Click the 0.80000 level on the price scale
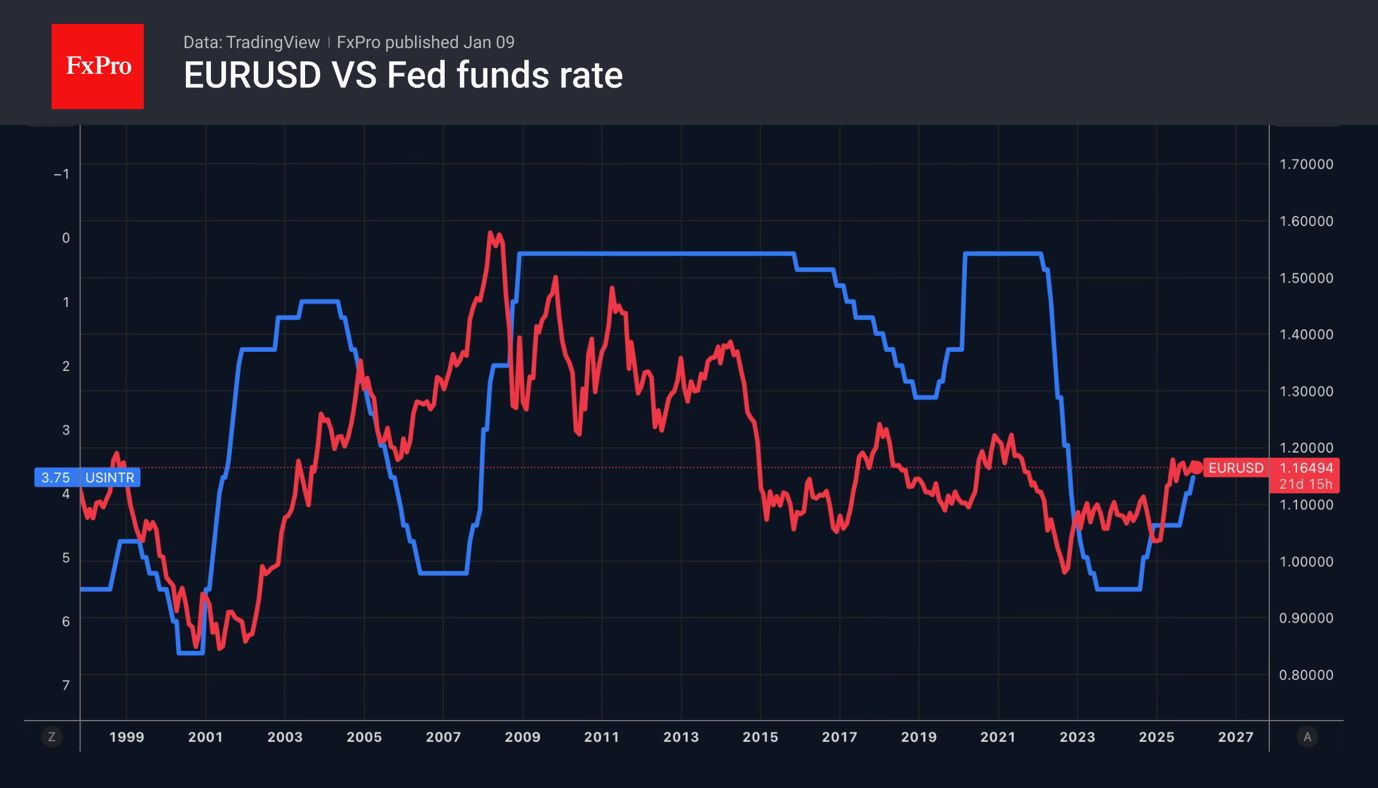Image resolution: width=1378 pixels, height=788 pixels. [1306, 675]
